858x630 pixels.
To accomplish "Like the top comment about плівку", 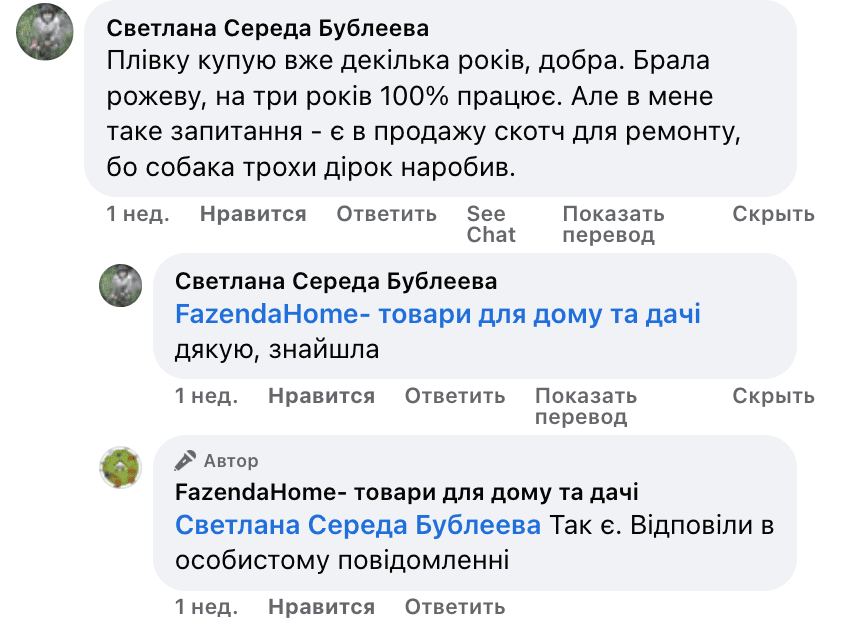I will [253, 214].
